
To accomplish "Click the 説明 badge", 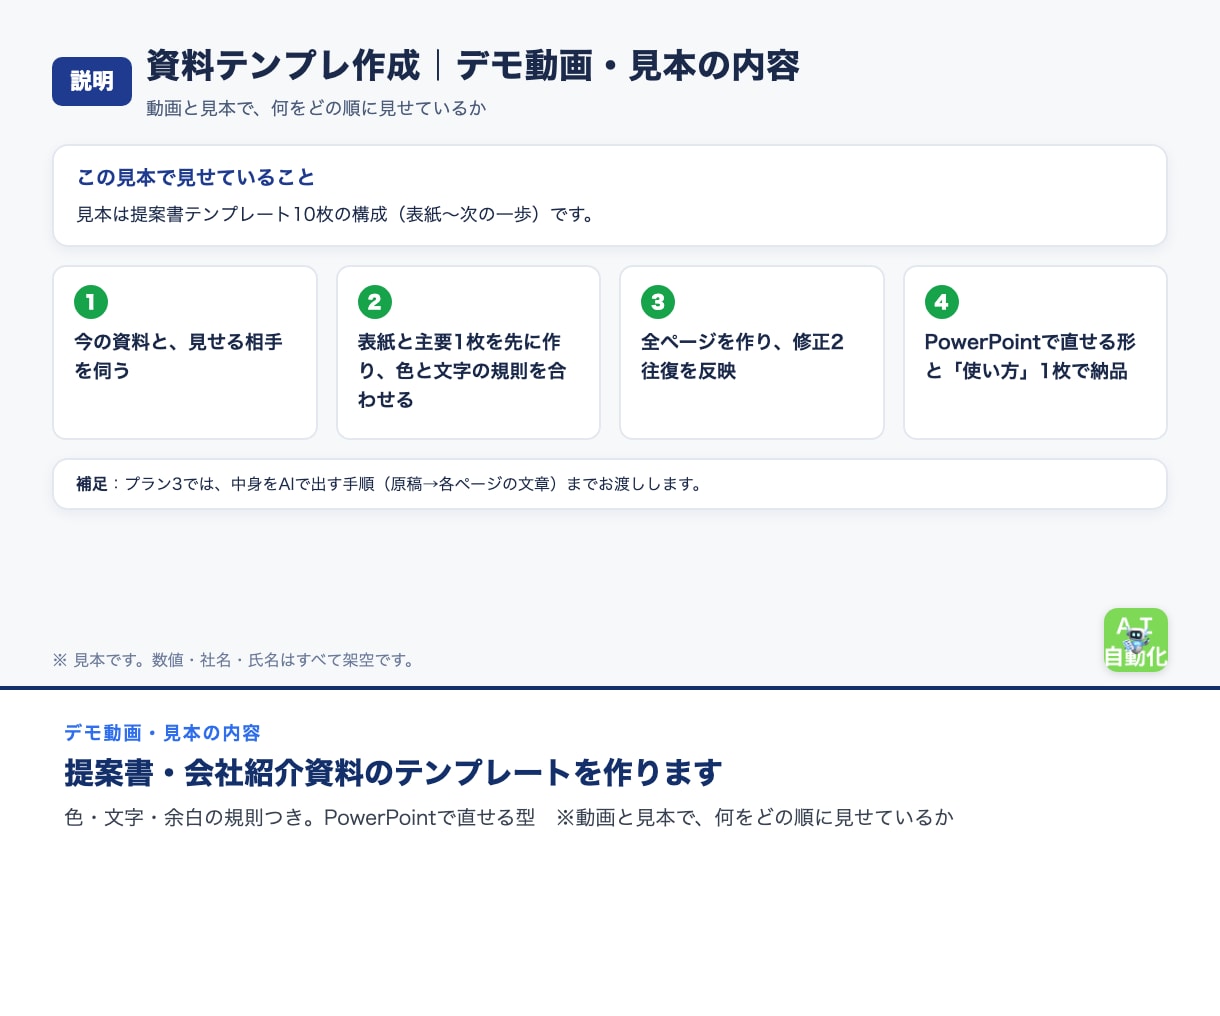I will (x=92, y=81).
